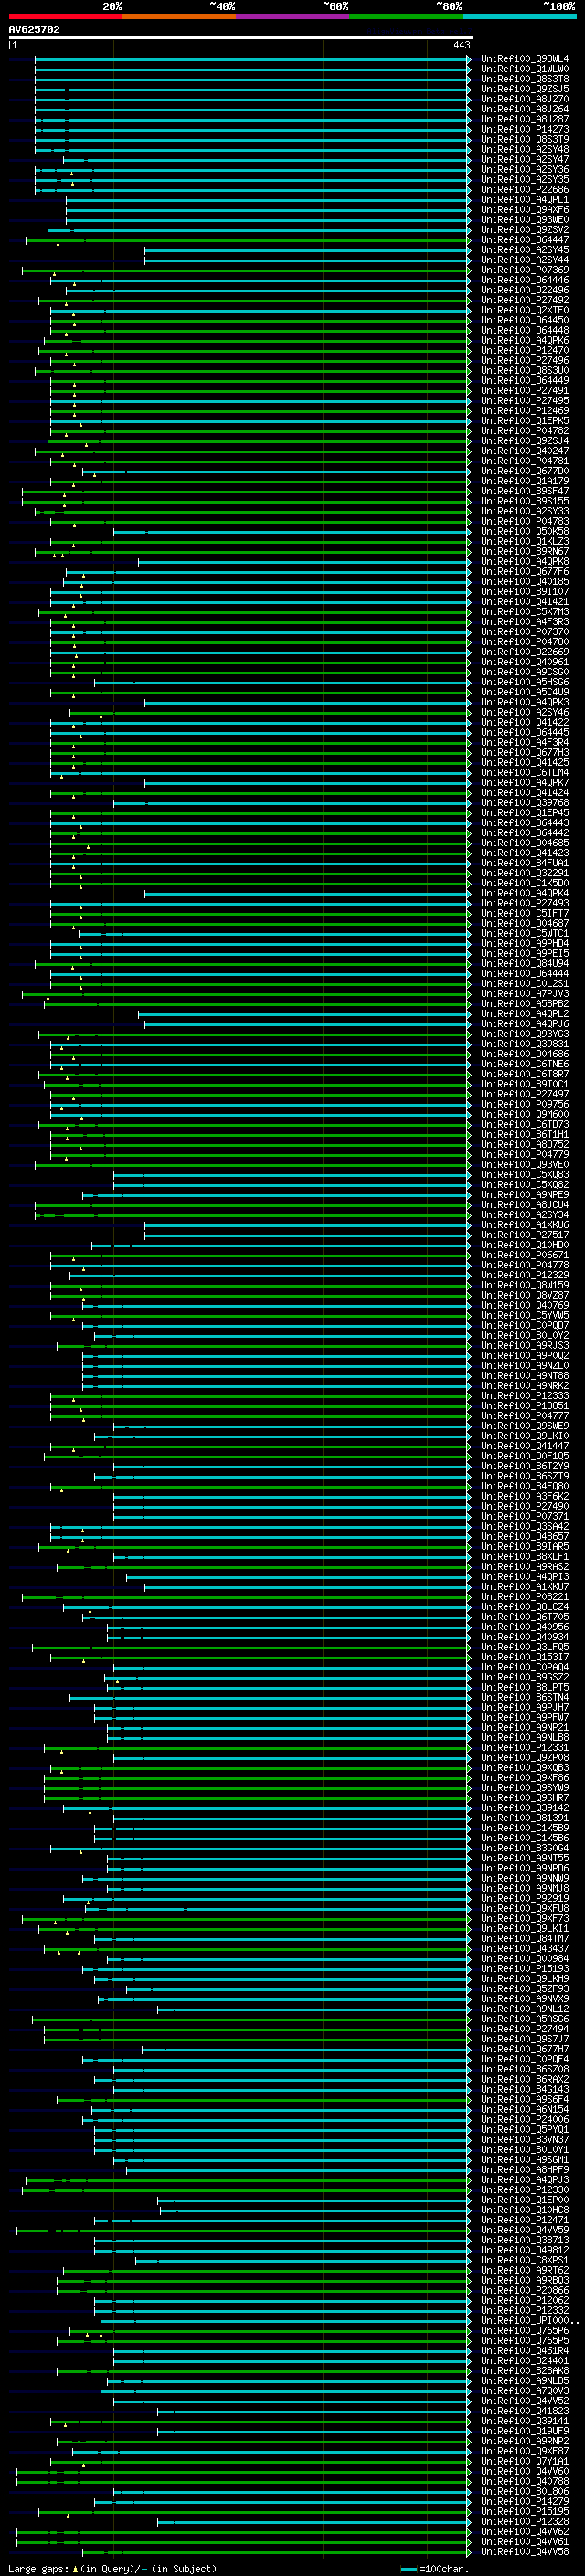
Task: Click the purple ~60% identity legend segment
Action: (x=293, y=16)
